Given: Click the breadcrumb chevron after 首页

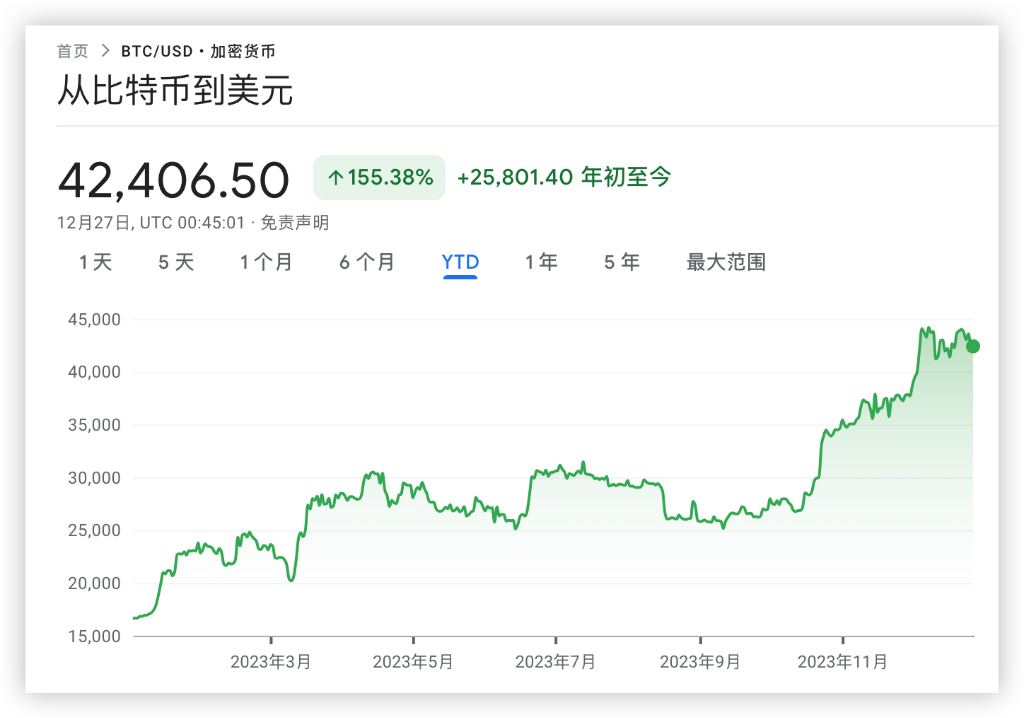Looking at the screenshot, I should click(x=105, y=51).
